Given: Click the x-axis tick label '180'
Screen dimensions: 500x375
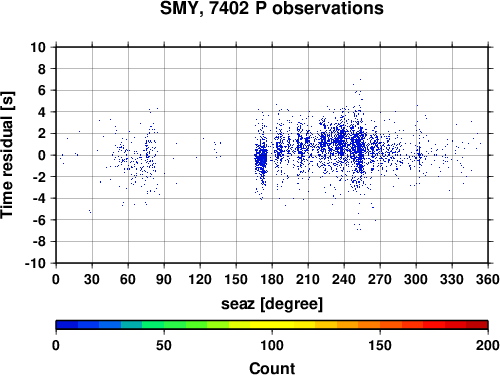Looking at the screenshot, I should coord(272,279).
